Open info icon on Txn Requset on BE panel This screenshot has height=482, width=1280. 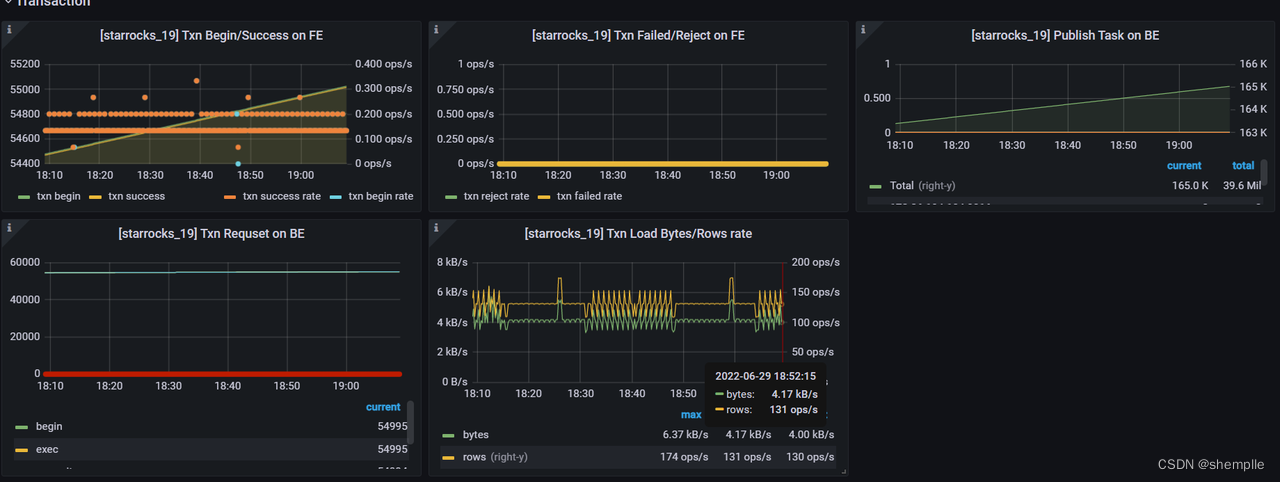point(9,228)
